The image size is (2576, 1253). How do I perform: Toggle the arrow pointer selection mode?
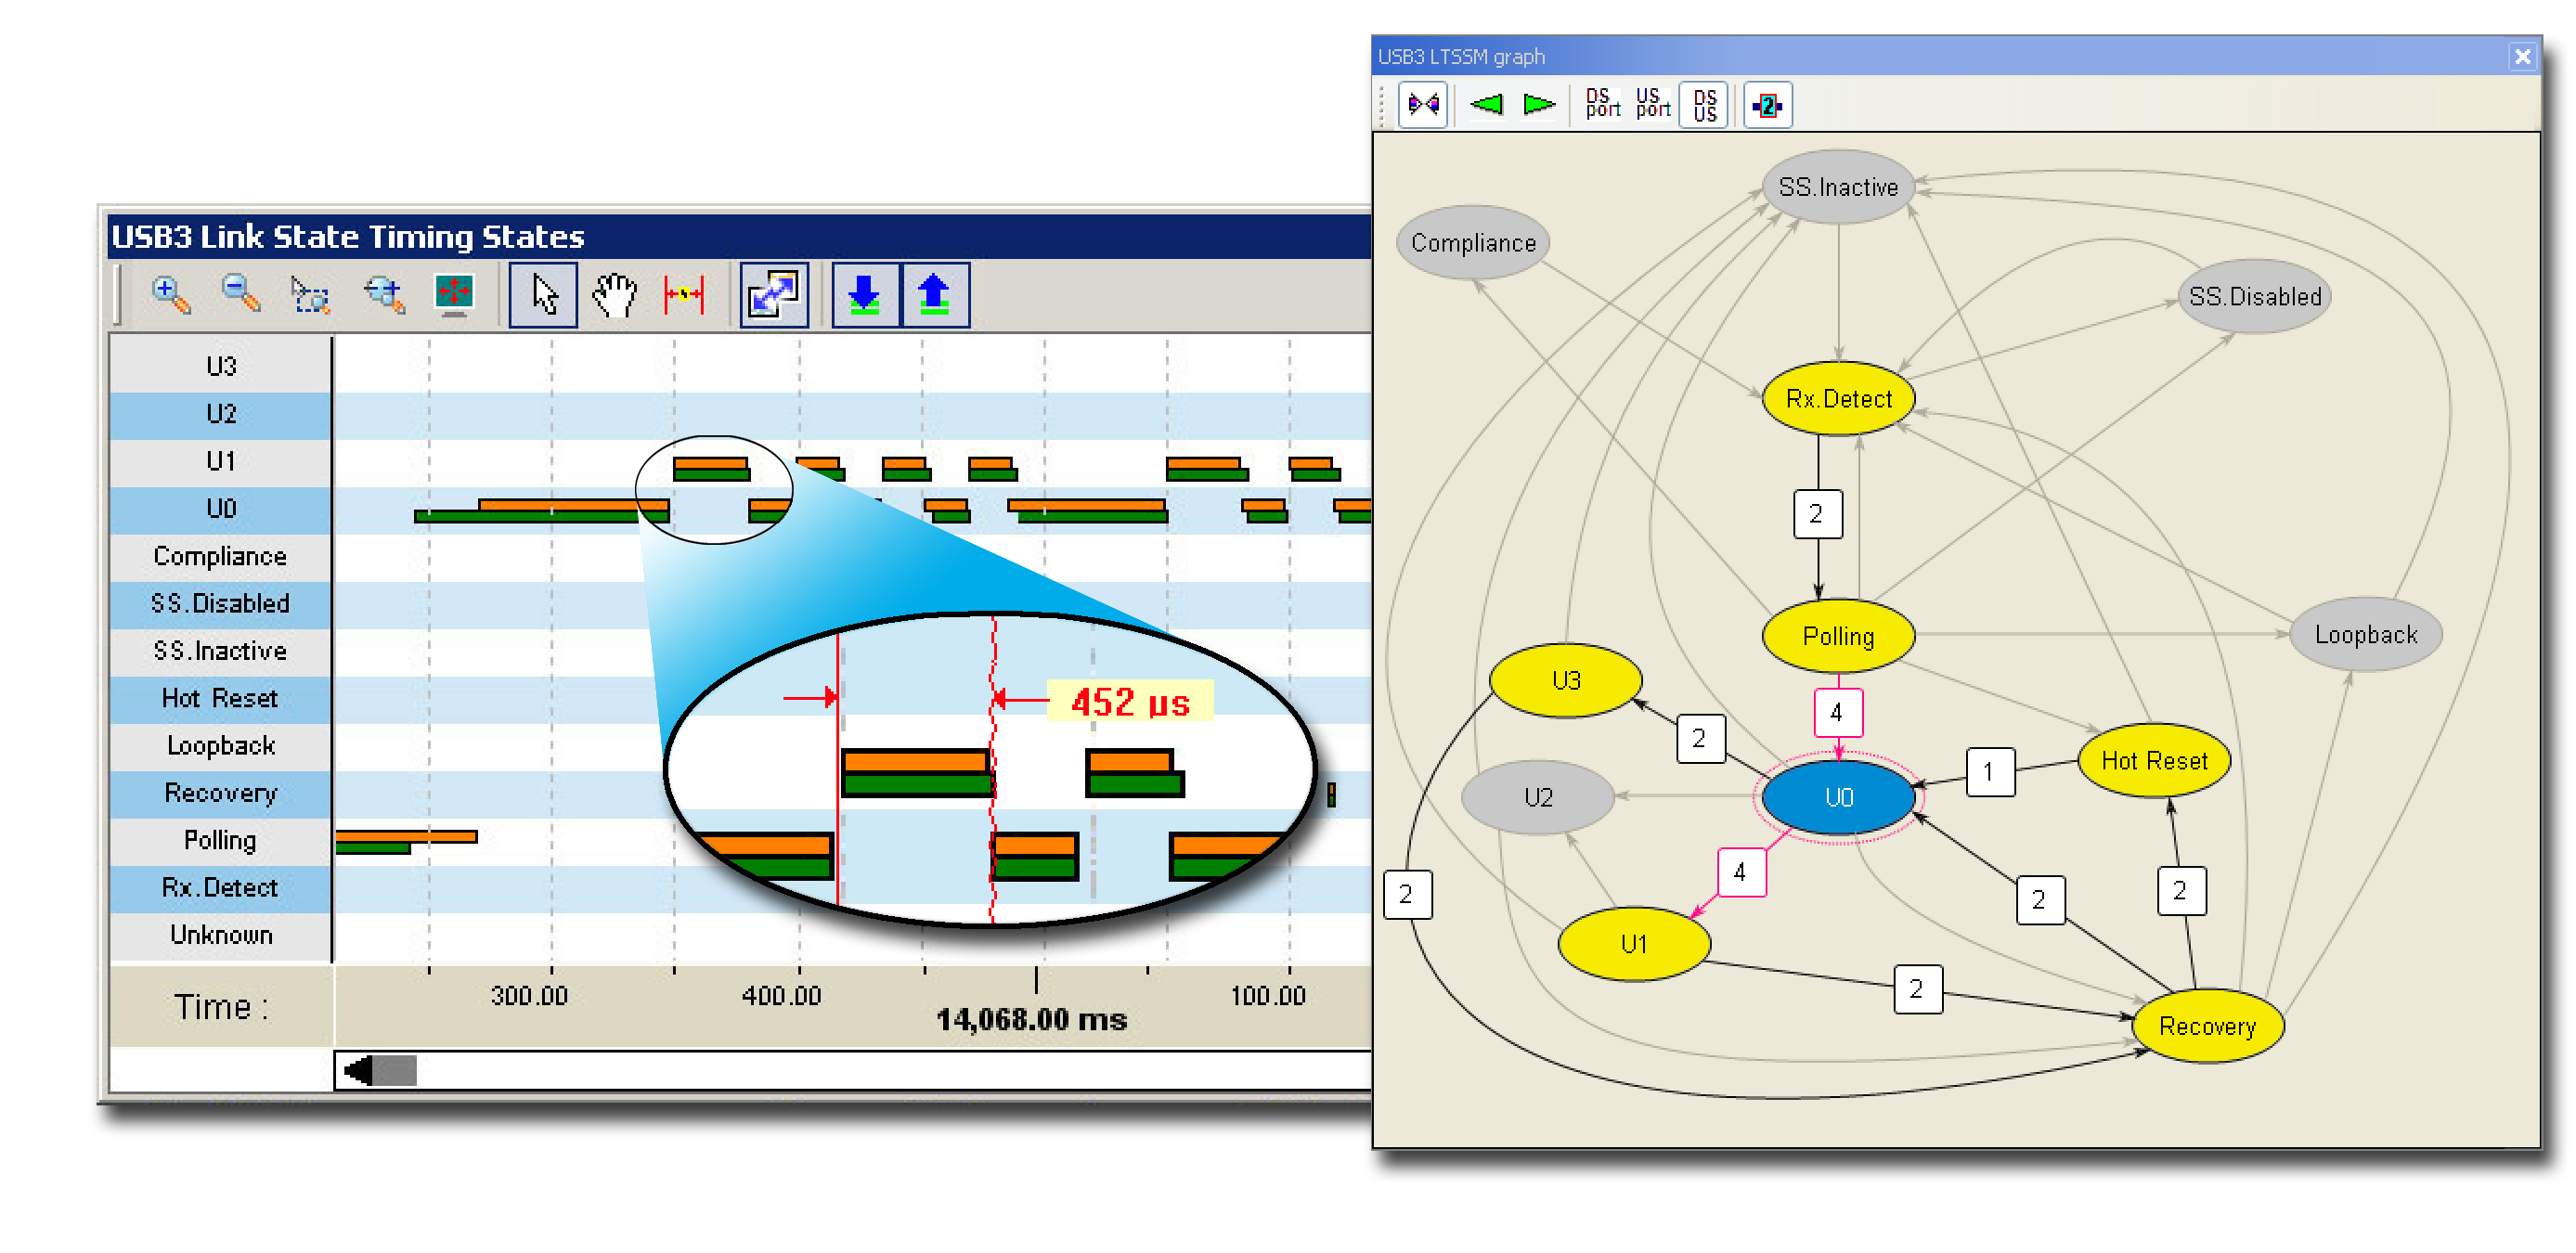(x=543, y=295)
